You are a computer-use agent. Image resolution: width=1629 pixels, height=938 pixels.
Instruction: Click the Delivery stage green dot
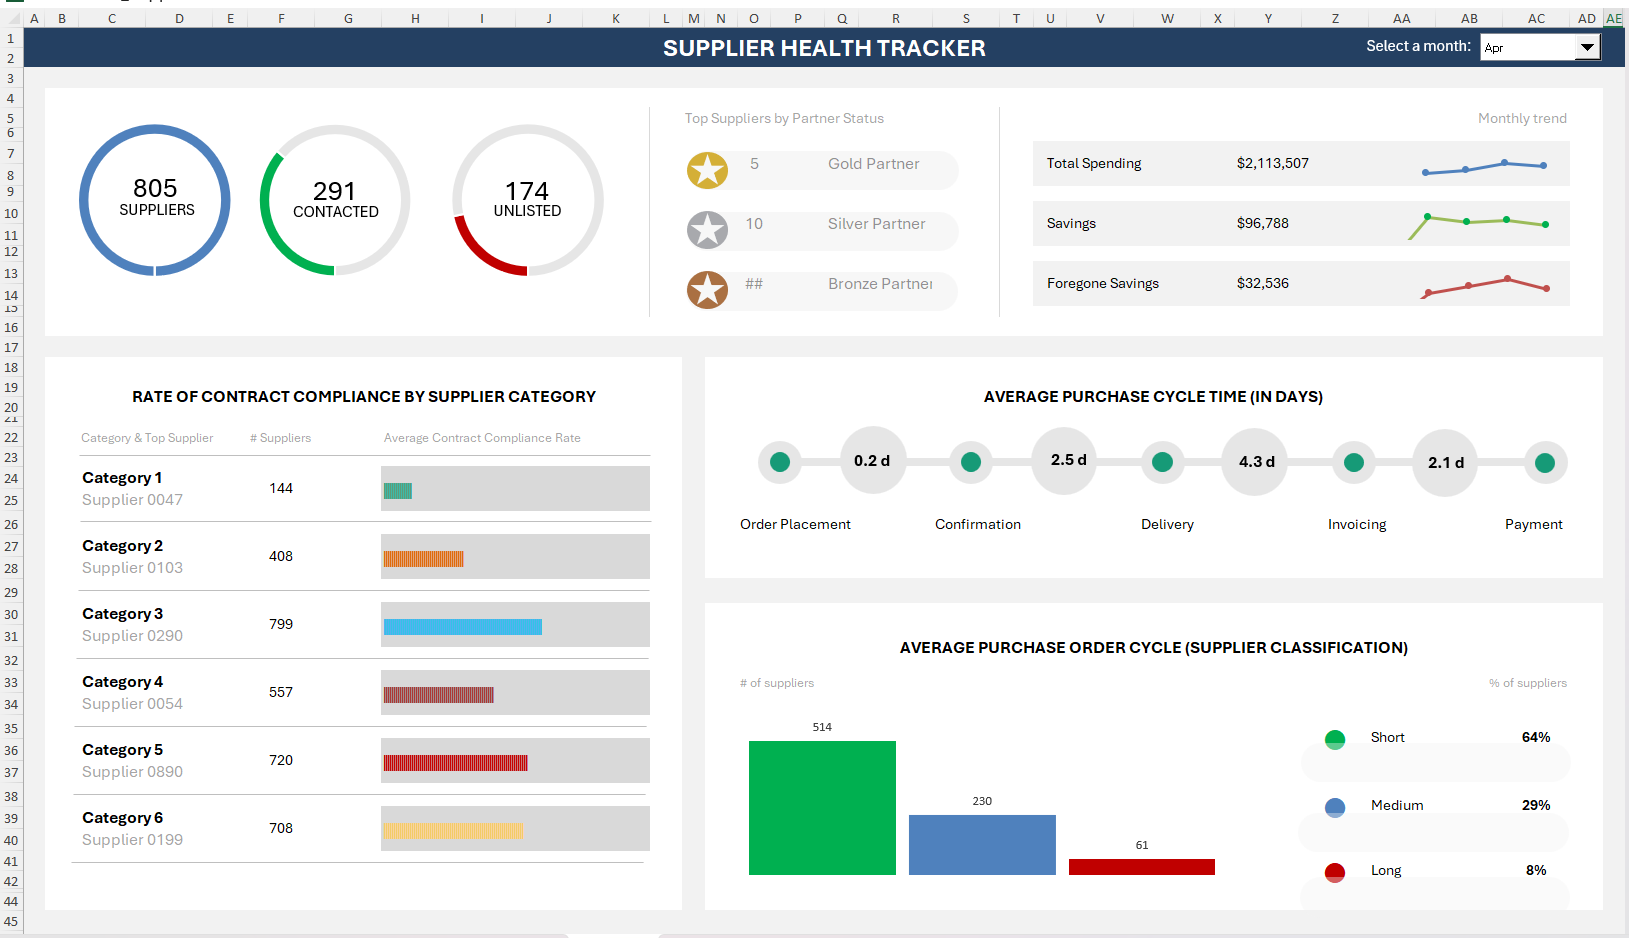pos(1162,462)
